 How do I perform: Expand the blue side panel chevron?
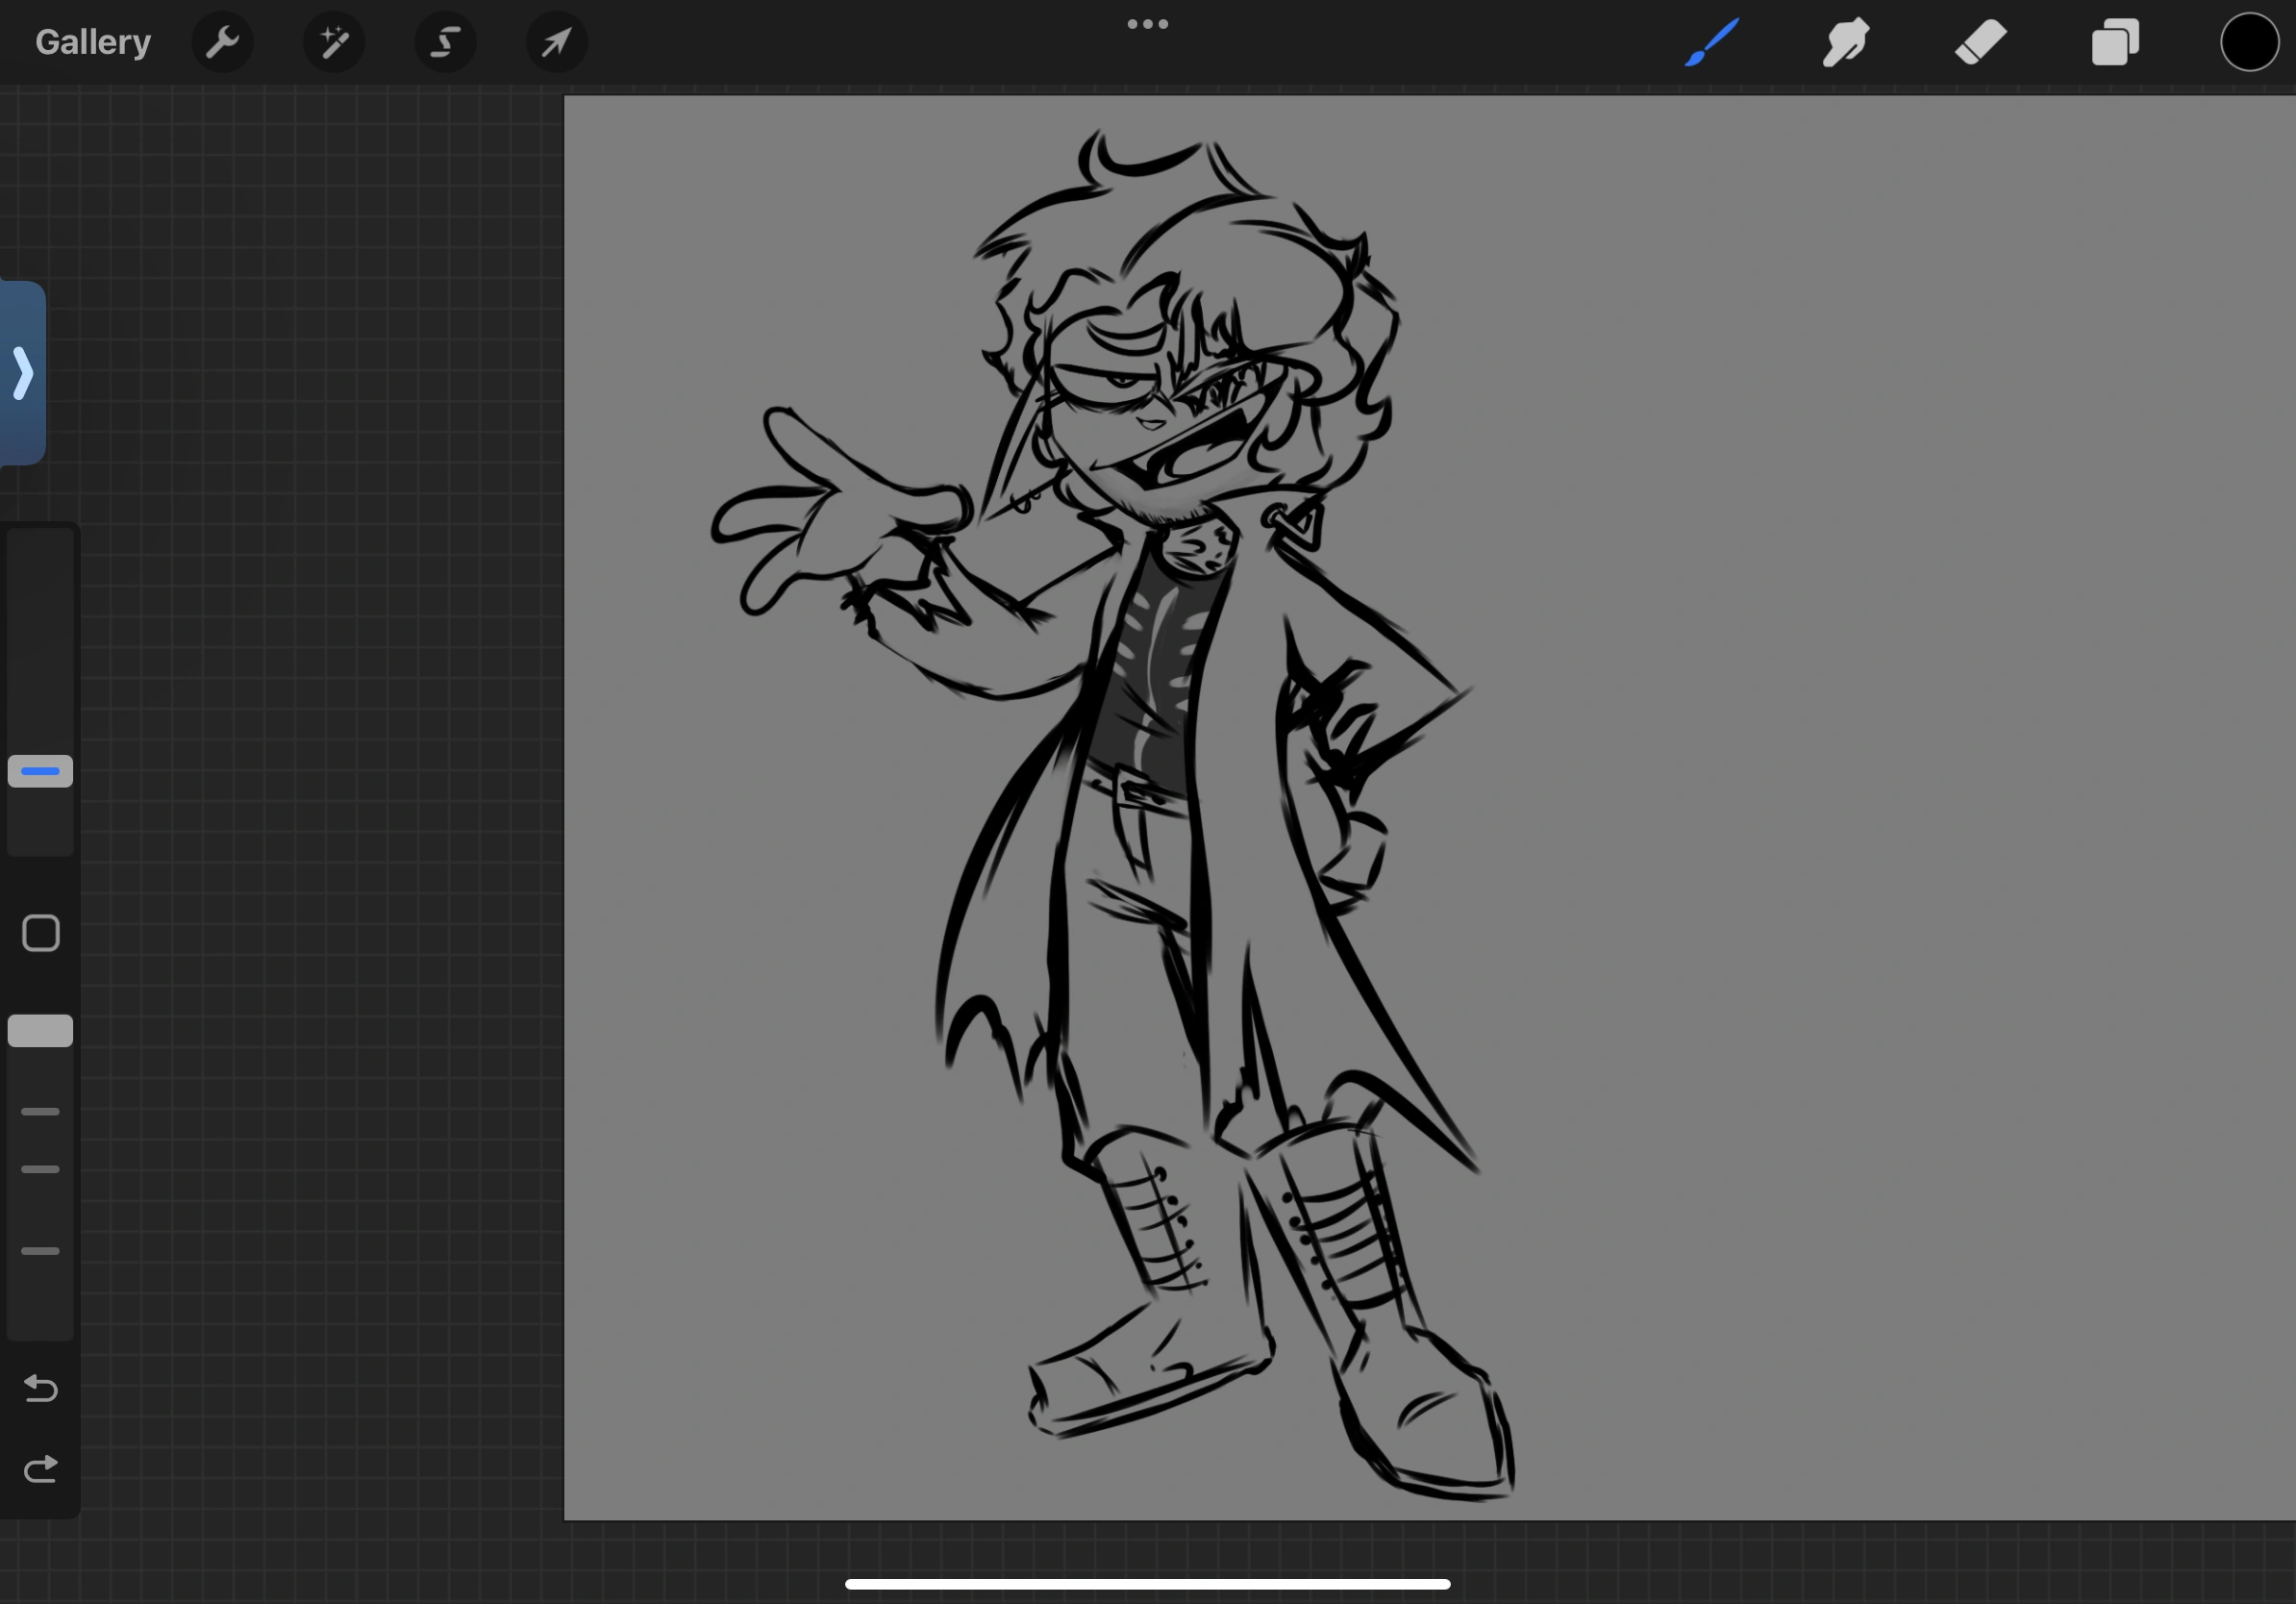click(23, 373)
